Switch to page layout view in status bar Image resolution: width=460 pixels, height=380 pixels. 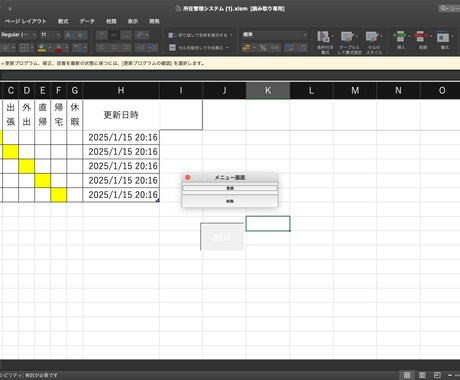[422, 375]
